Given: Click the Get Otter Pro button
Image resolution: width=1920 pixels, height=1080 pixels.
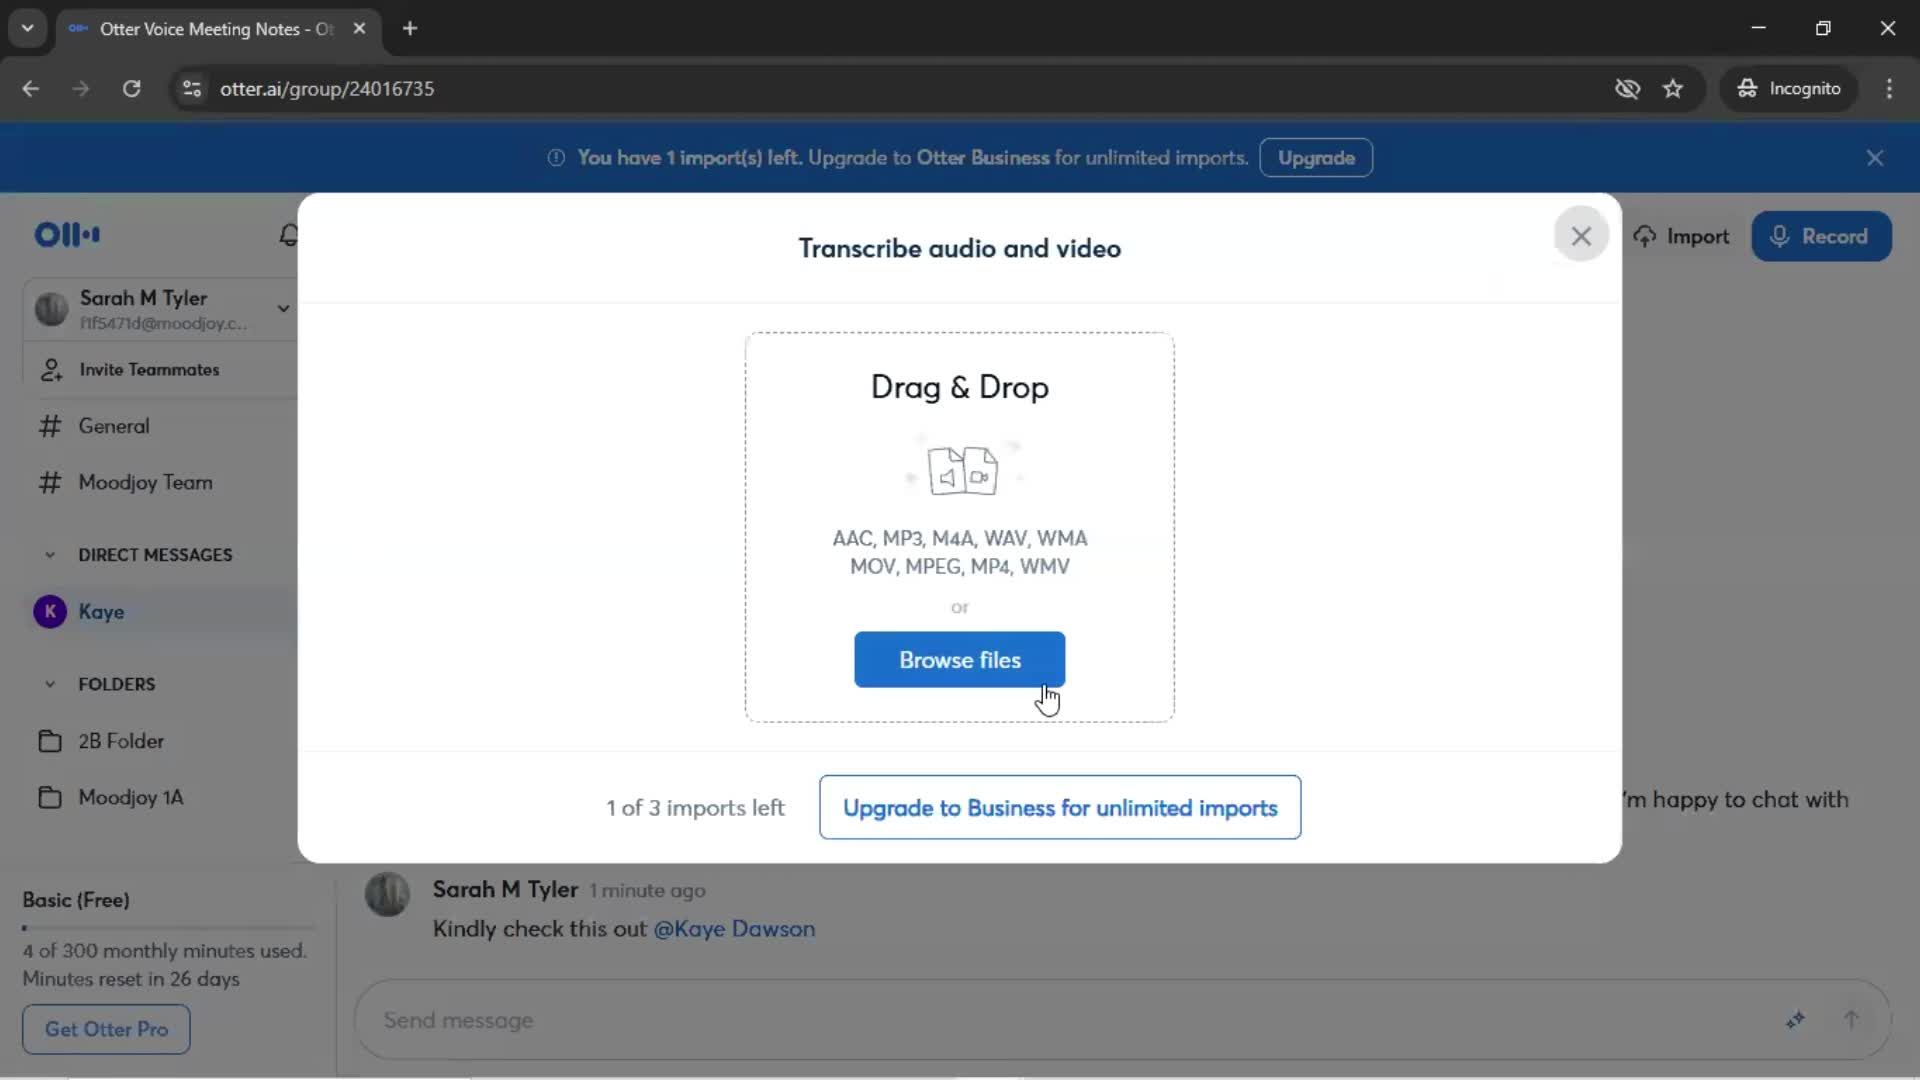Looking at the screenshot, I should click(x=106, y=1029).
